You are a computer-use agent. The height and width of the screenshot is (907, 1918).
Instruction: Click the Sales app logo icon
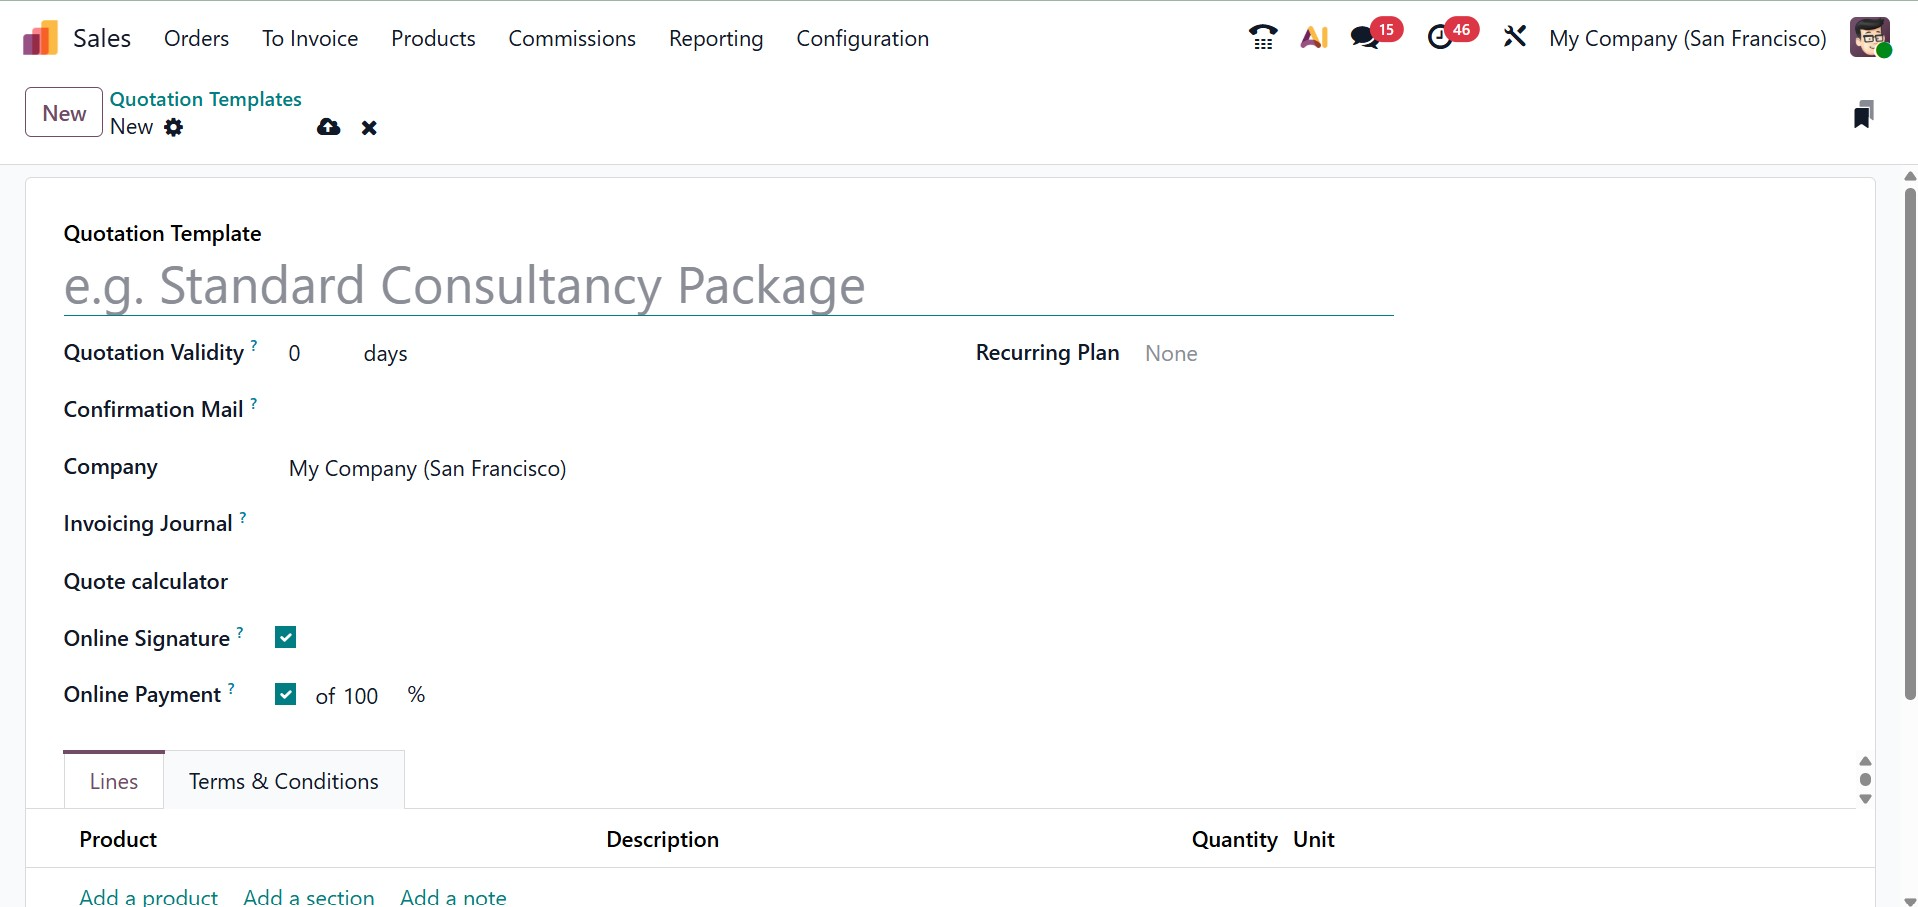[x=40, y=39]
